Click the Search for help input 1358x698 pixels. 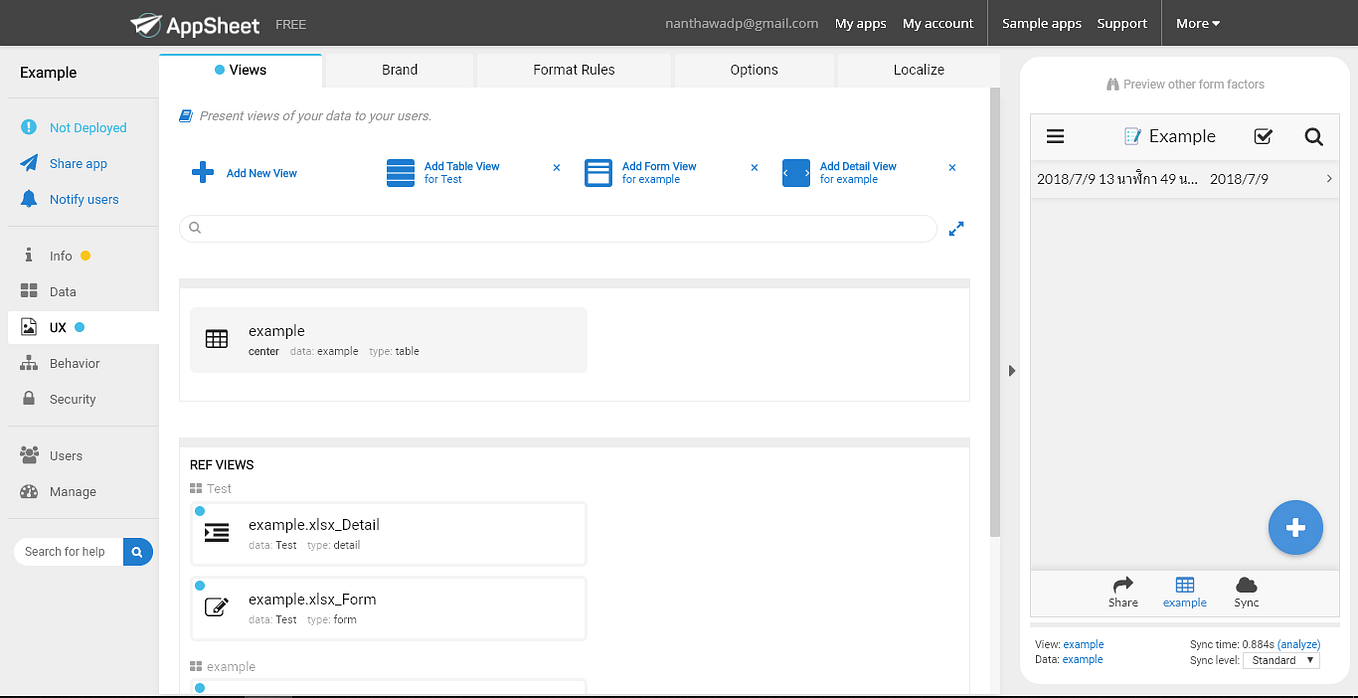[x=68, y=551]
